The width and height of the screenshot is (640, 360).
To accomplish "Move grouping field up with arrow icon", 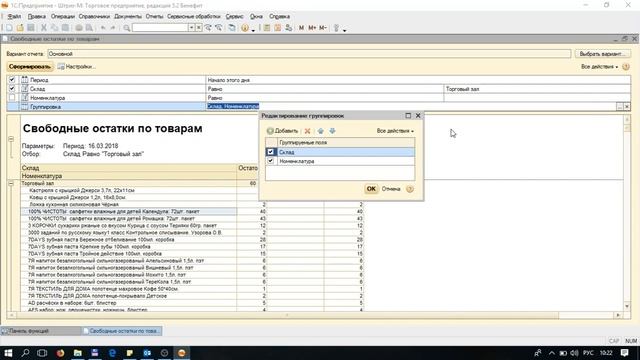I will click(x=320, y=131).
